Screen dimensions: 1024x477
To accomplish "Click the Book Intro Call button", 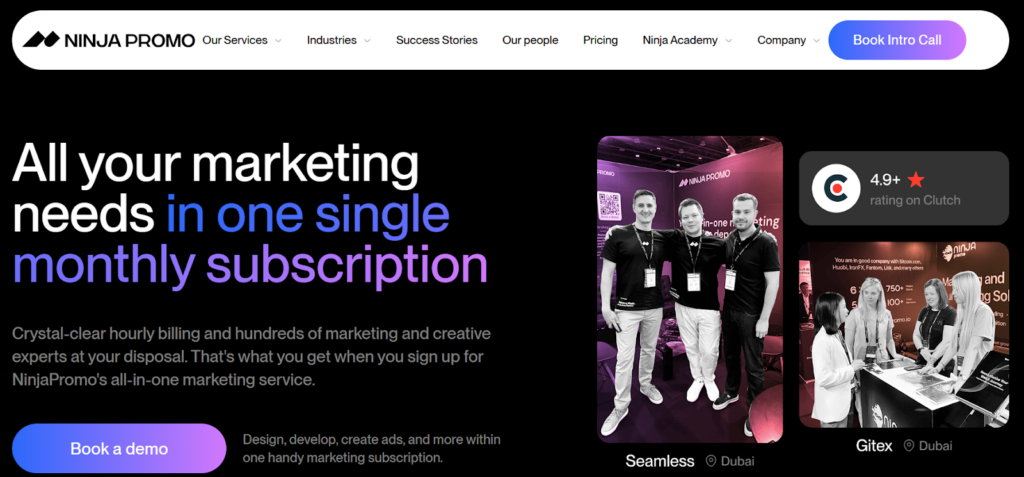I will point(897,40).
